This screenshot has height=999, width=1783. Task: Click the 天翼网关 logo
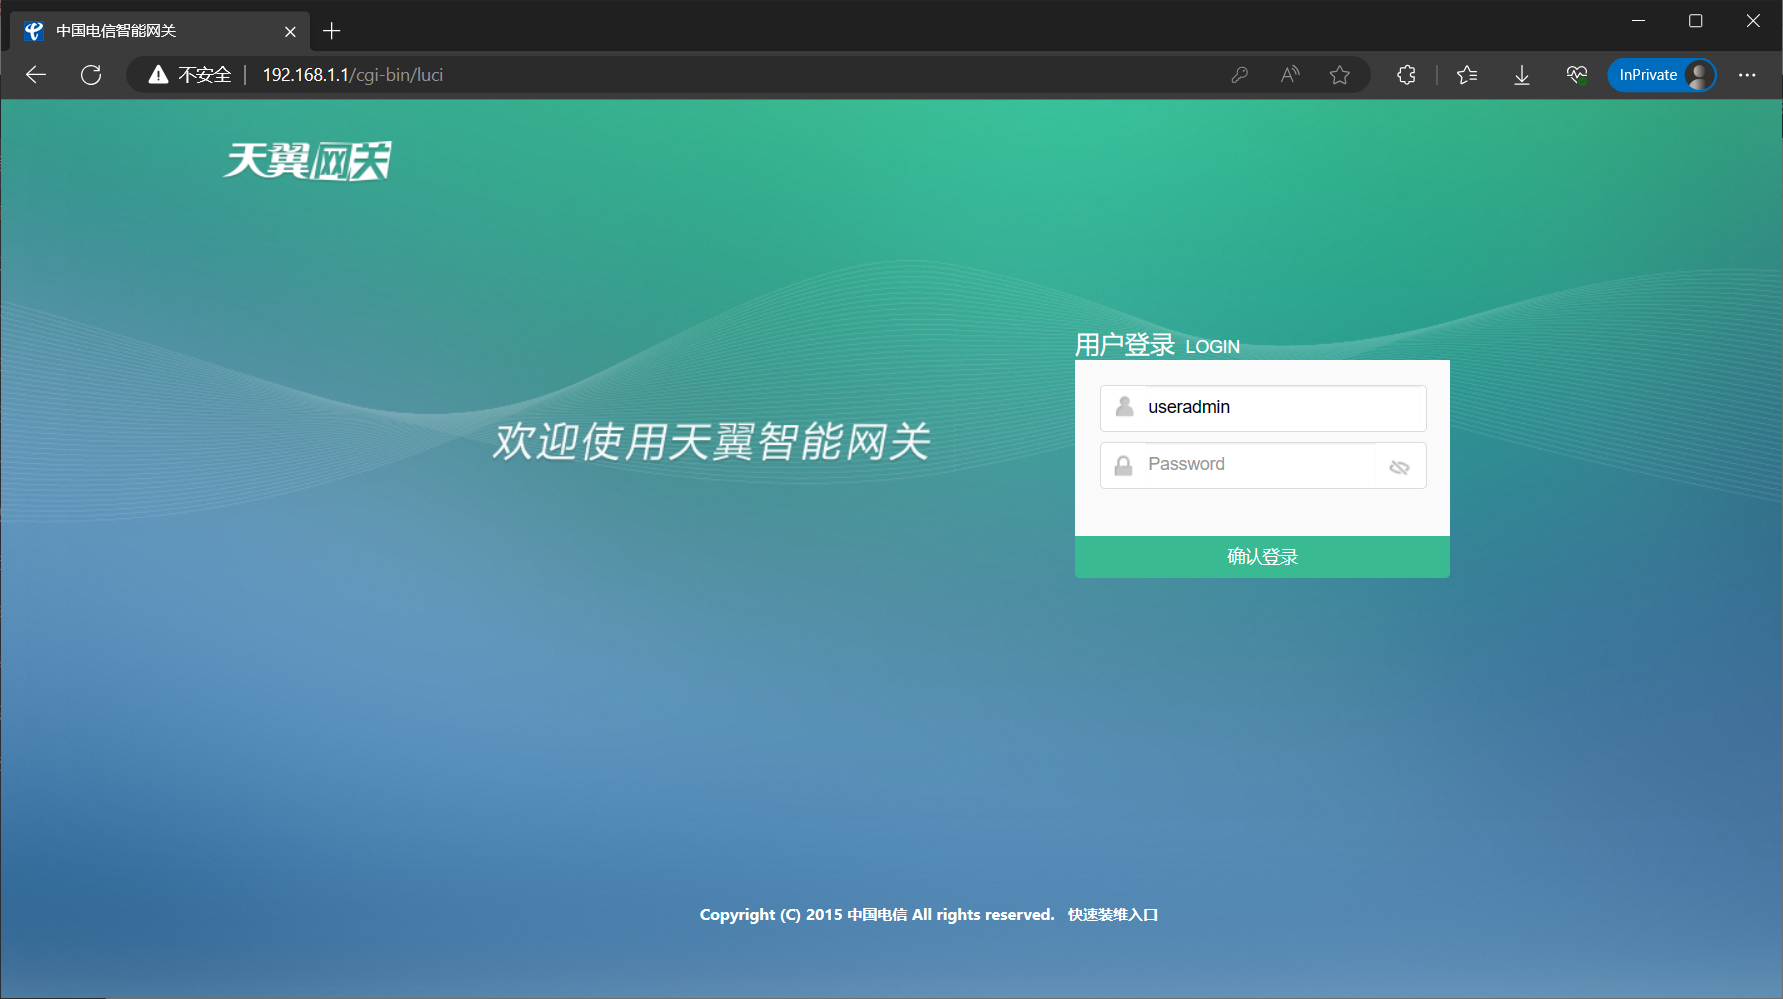[x=308, y=161]
